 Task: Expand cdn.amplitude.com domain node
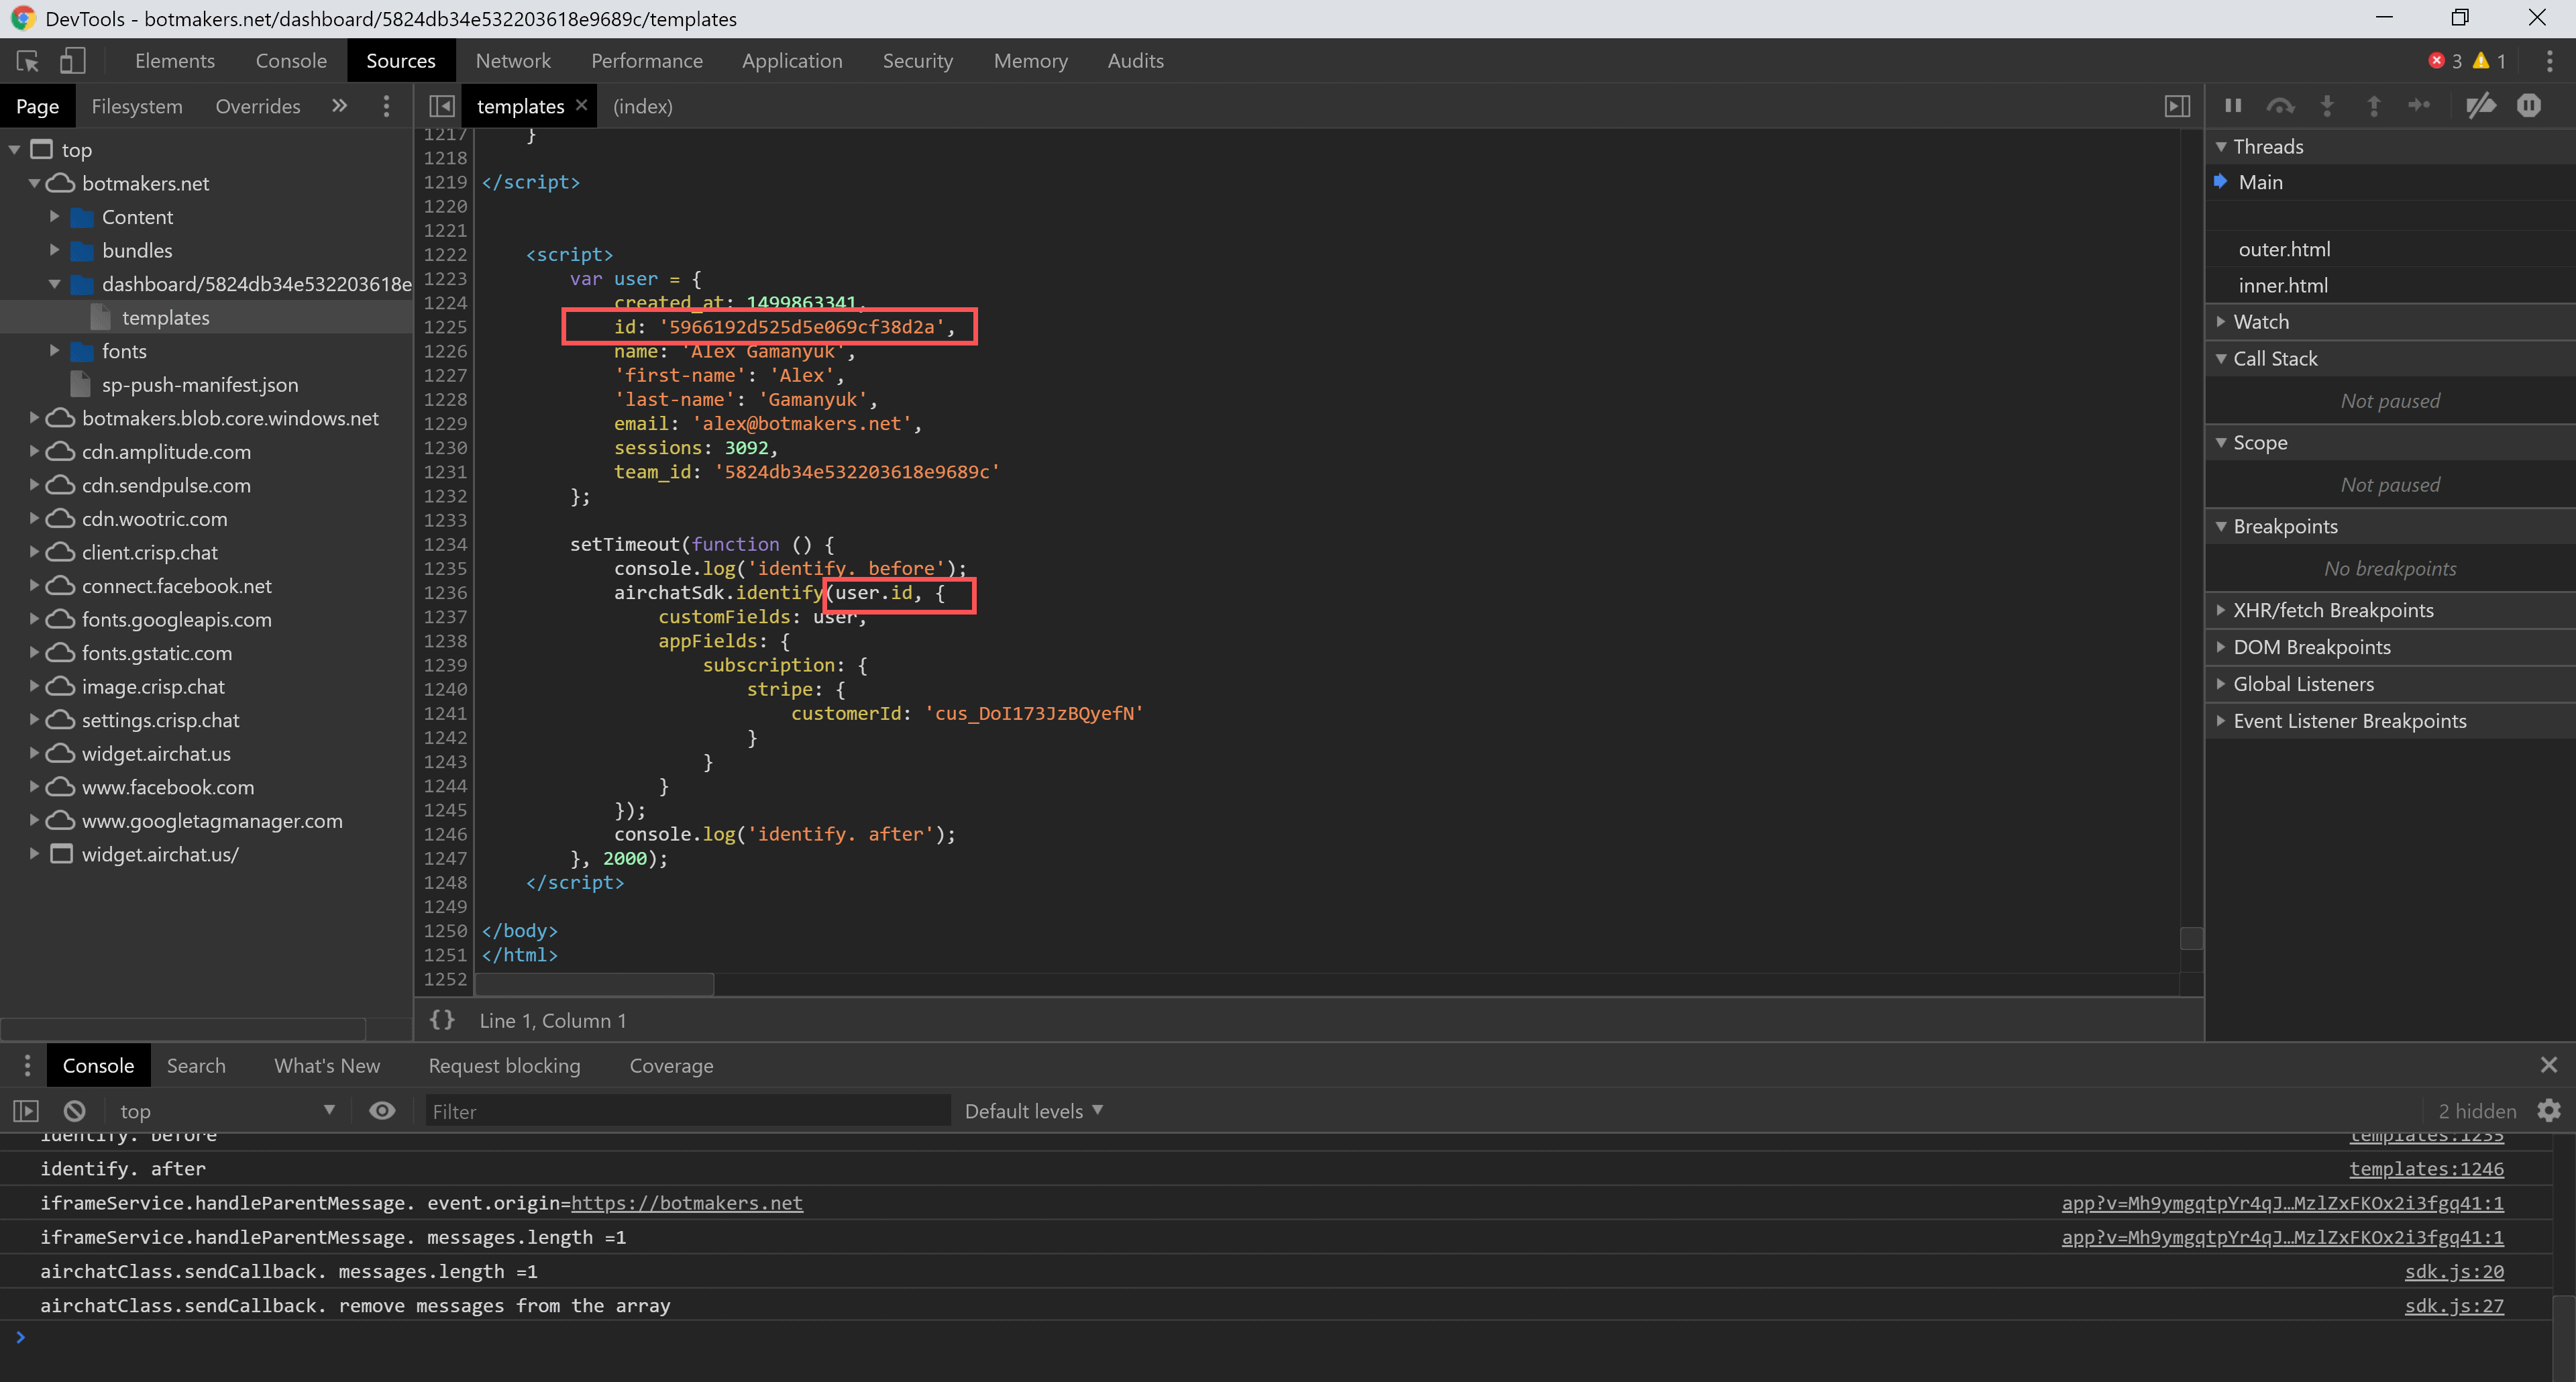click(34, 452)
